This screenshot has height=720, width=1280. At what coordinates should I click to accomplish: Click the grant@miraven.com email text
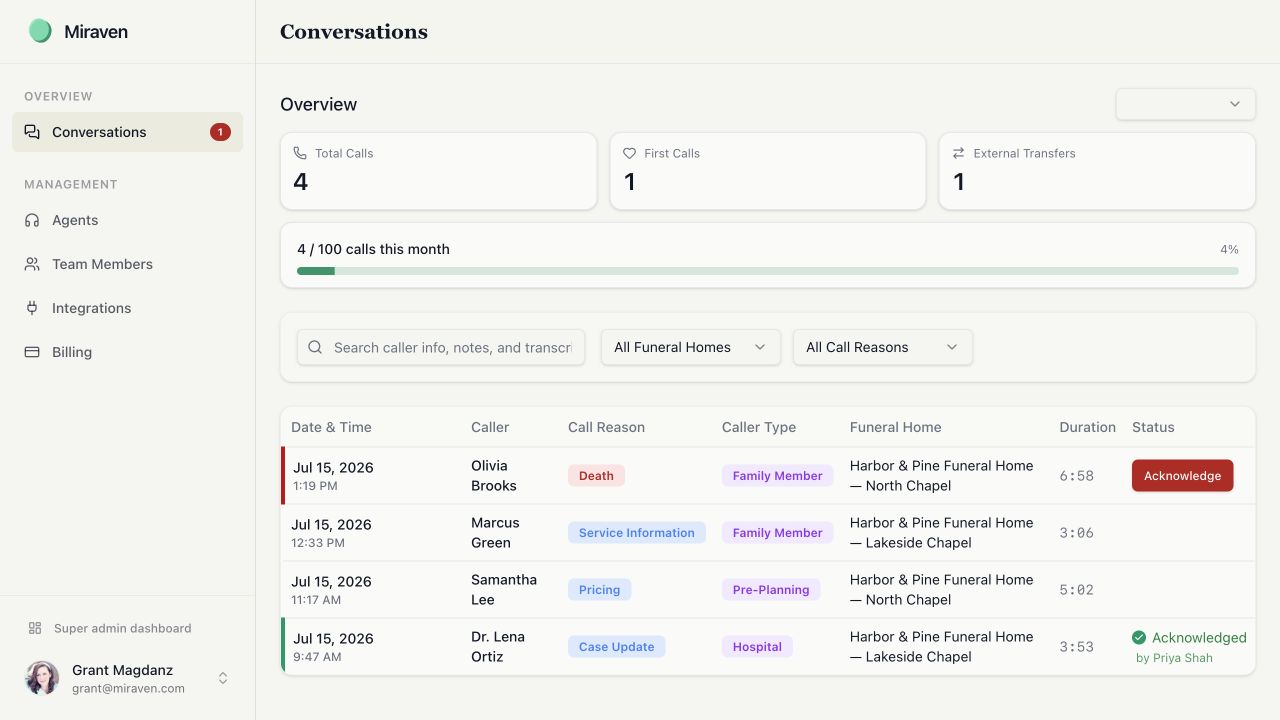(128, 688)
